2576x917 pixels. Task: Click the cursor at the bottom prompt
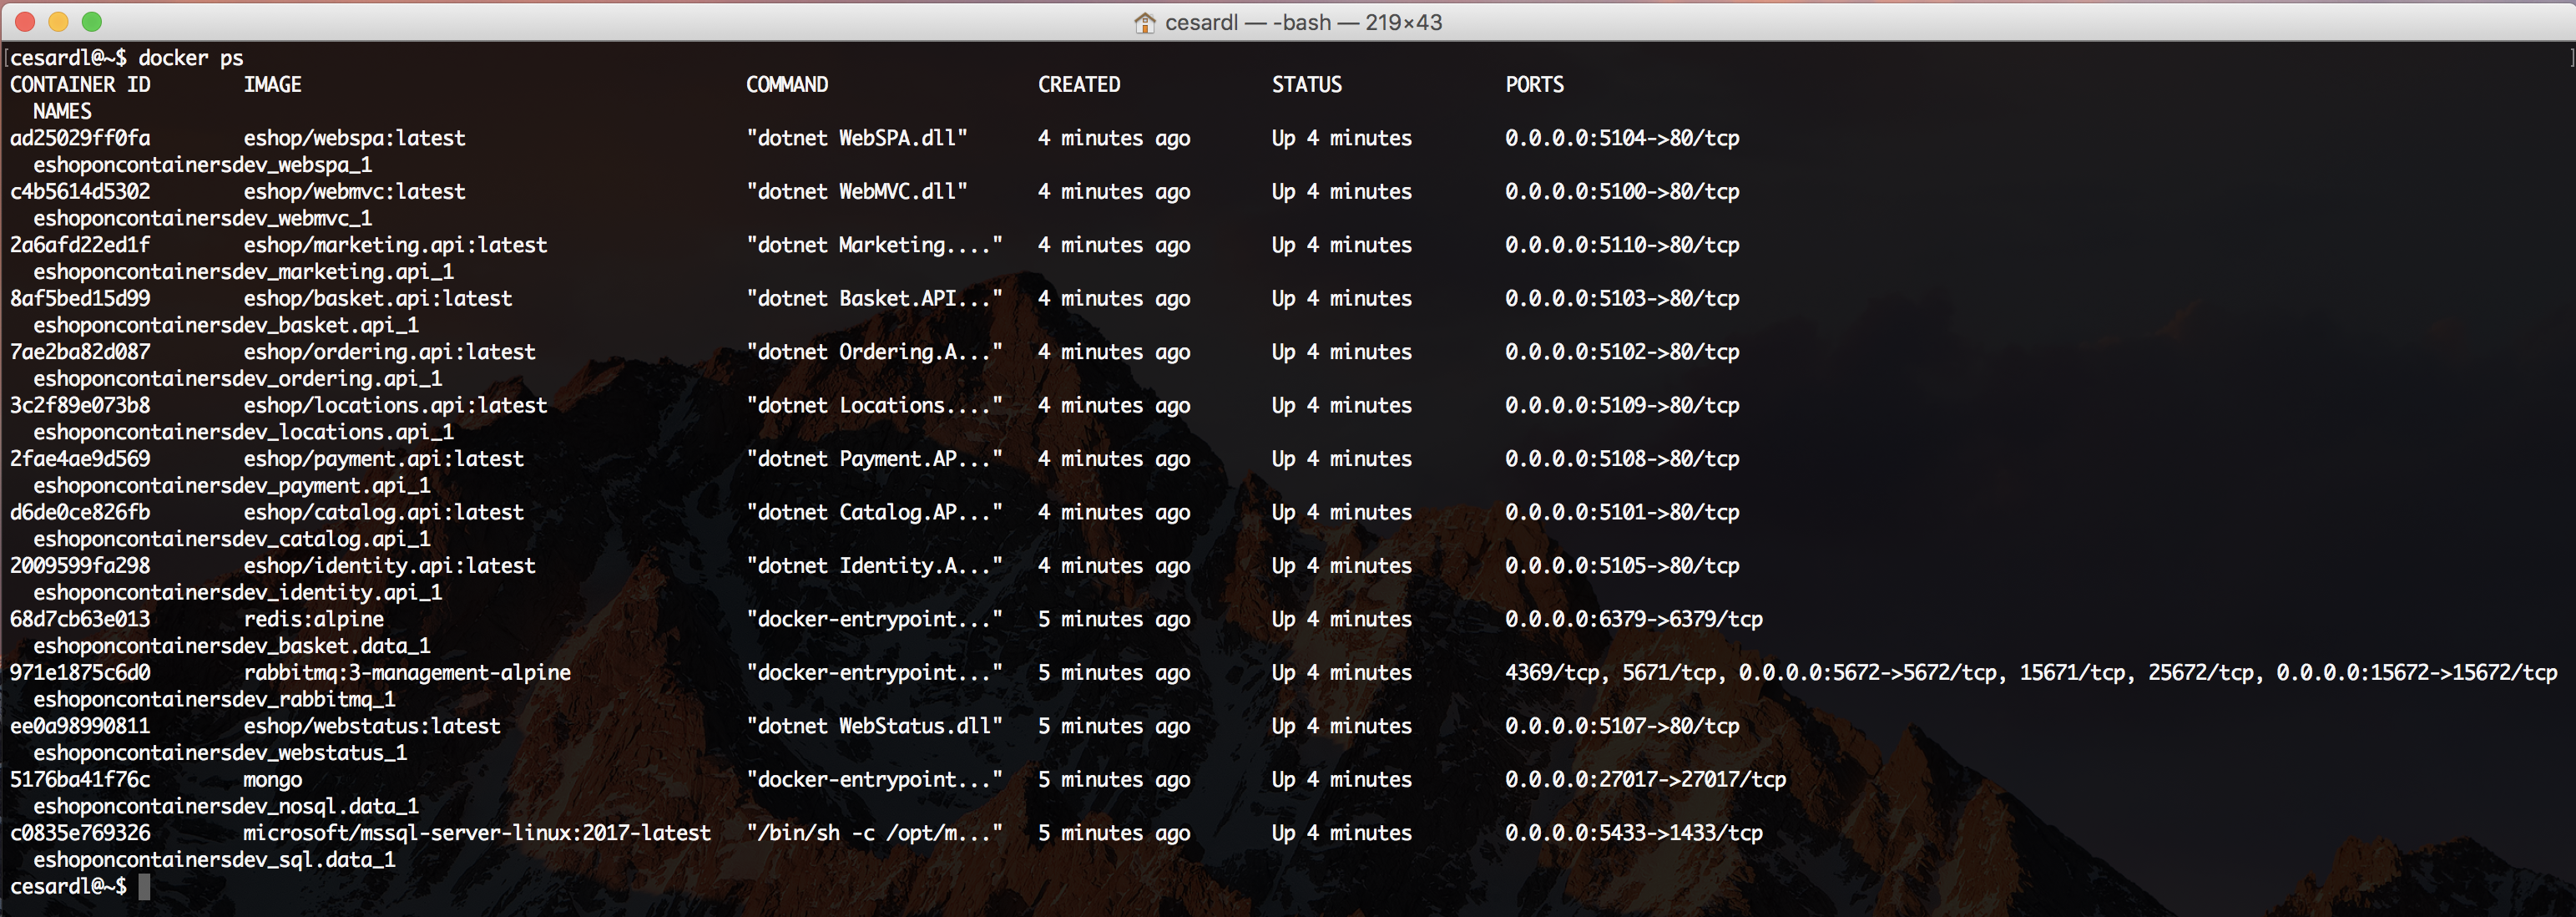point(144,887)
